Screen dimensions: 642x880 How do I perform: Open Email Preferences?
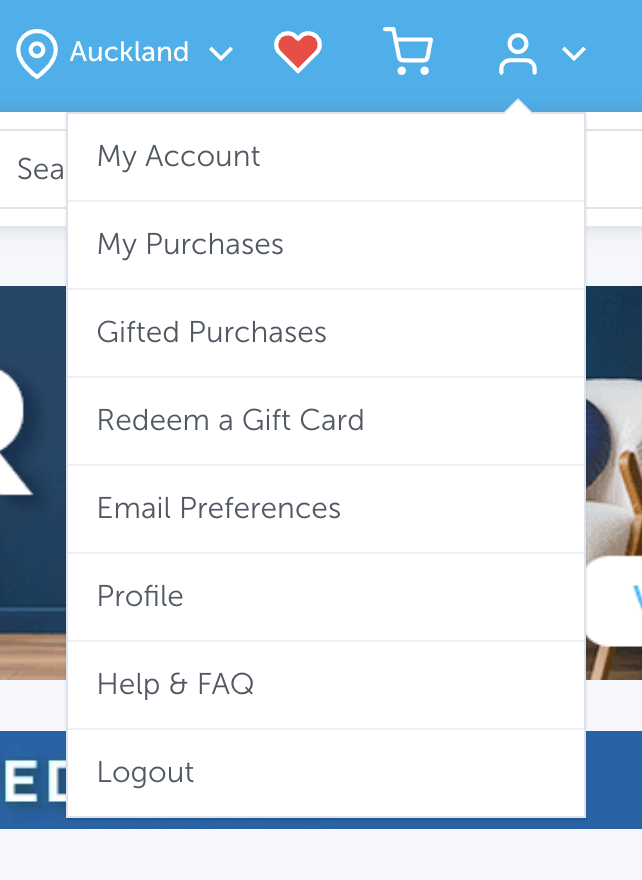click(x=219, y=509)
